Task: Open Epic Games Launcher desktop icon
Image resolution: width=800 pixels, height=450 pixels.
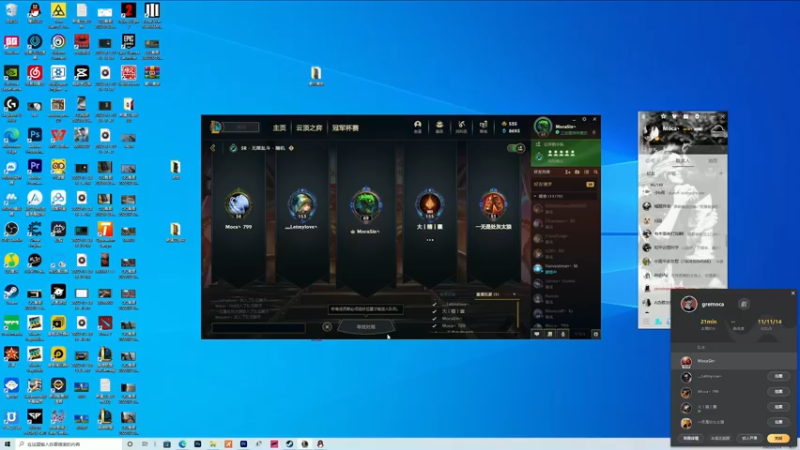Action: coord(128,44)
